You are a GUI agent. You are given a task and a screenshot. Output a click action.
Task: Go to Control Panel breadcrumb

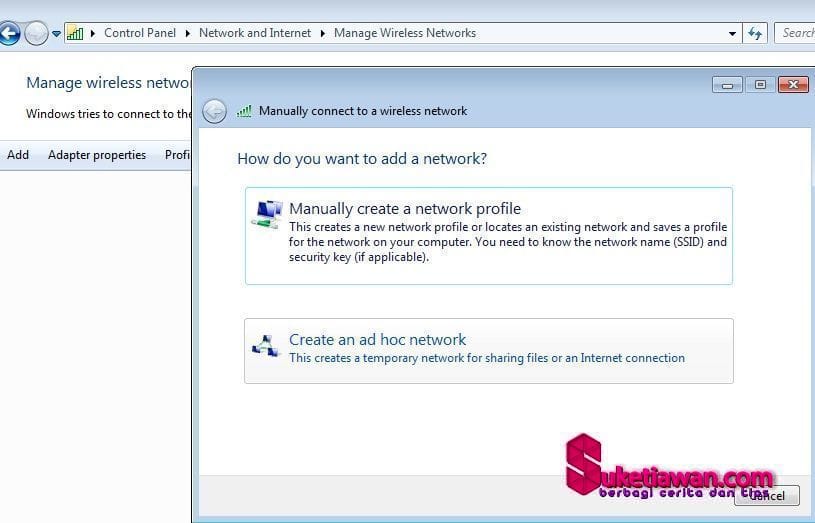(139, 33)
